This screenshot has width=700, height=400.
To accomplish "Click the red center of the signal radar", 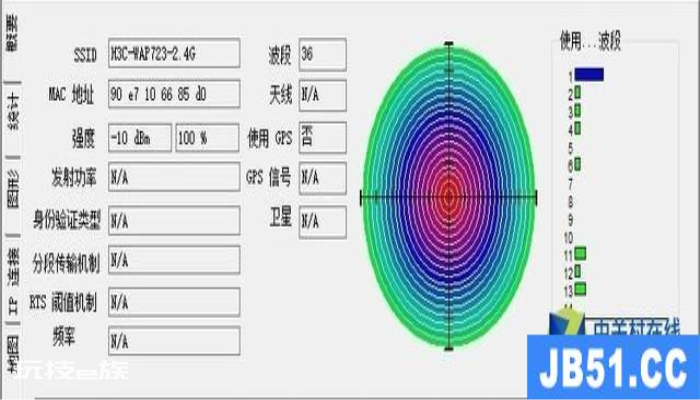I will 449,196.
